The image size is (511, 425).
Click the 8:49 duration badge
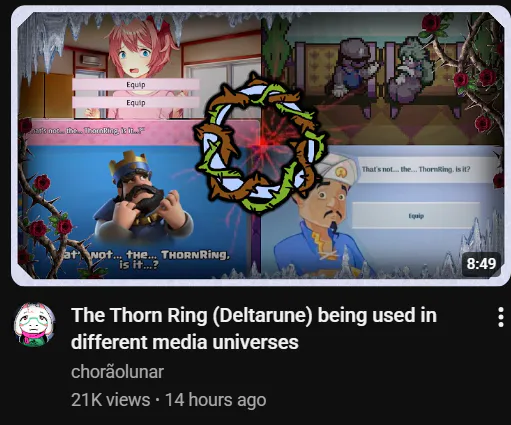(x=481, y=264)
